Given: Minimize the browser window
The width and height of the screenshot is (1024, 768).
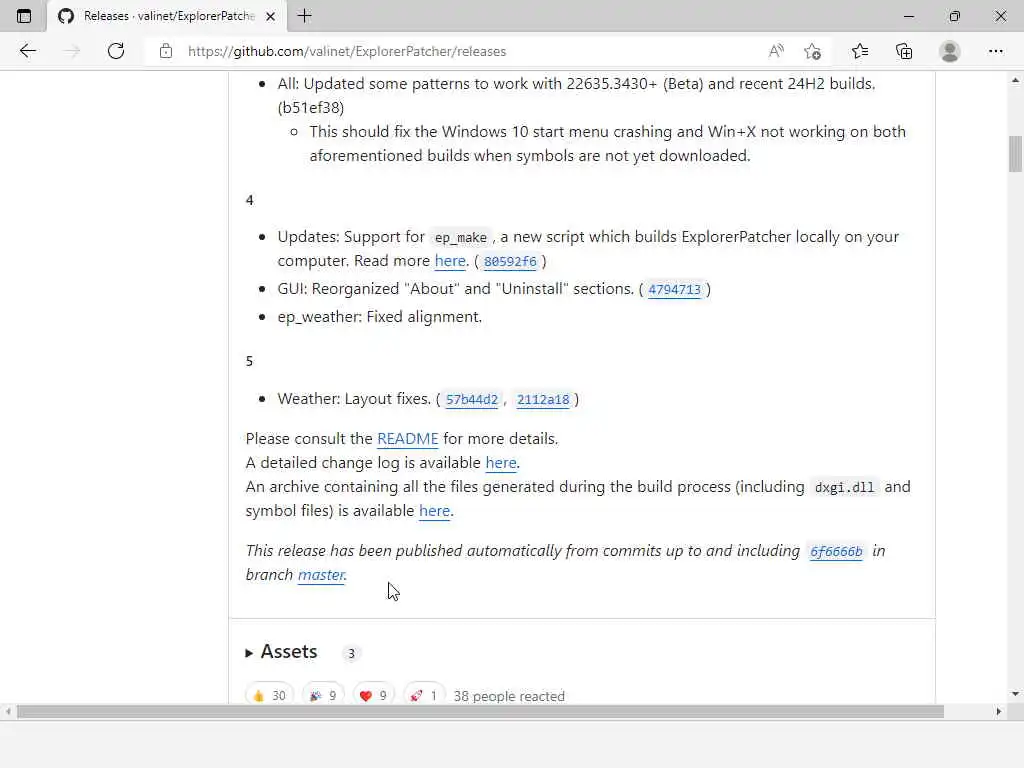Looking at the screenshot, I should click(x=909, y=16).
